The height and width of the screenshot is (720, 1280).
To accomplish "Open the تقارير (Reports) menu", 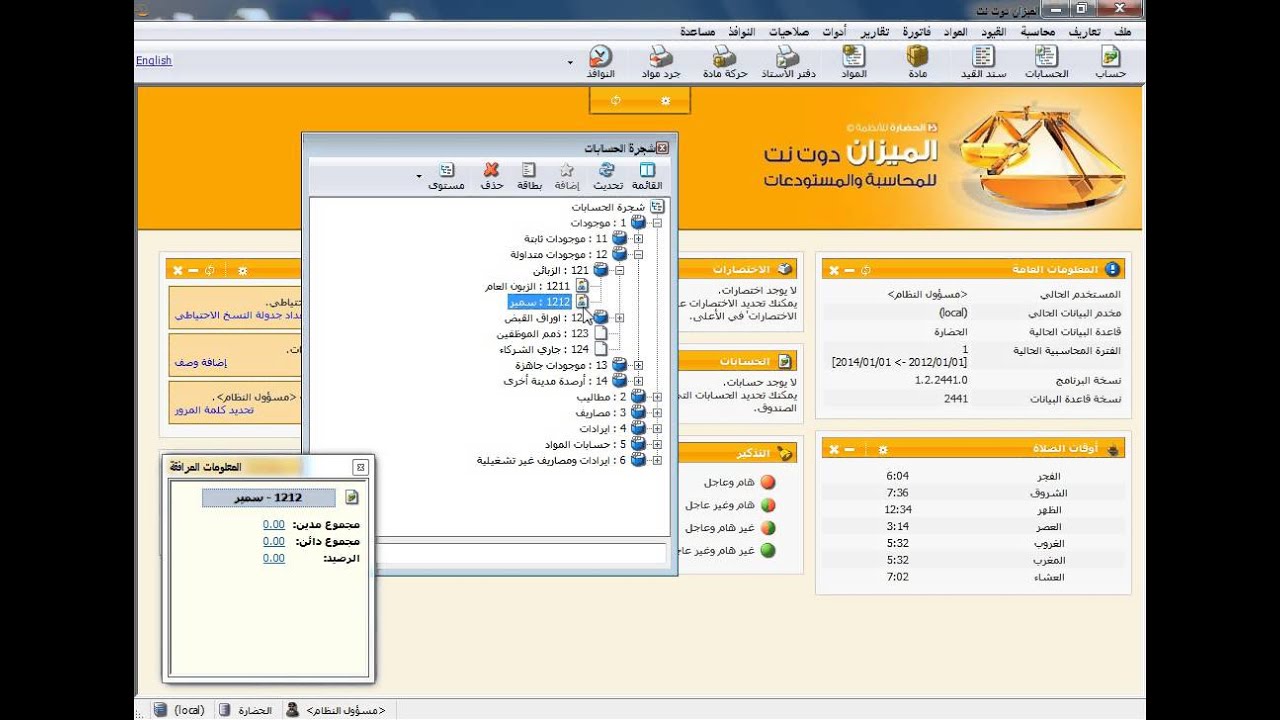I will 874,32.
